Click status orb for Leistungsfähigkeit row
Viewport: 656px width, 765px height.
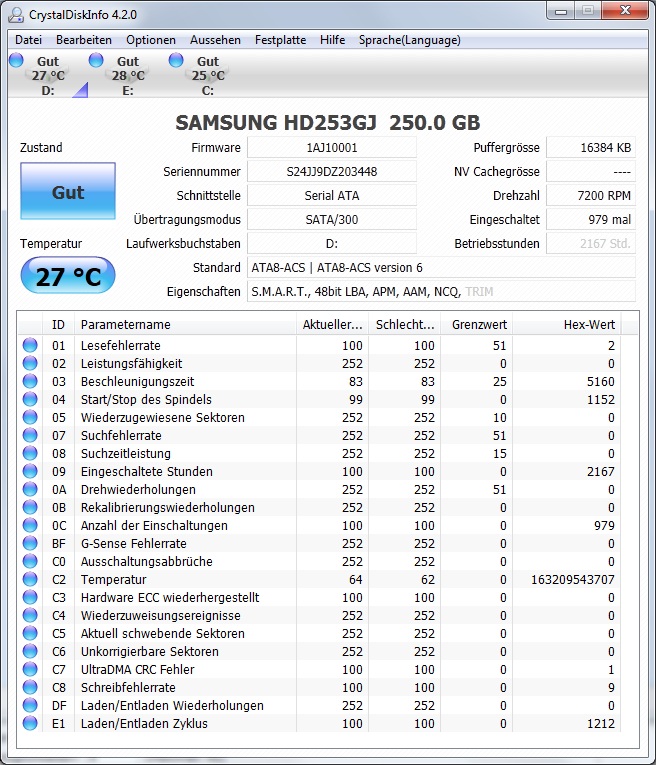click(30, 363)
